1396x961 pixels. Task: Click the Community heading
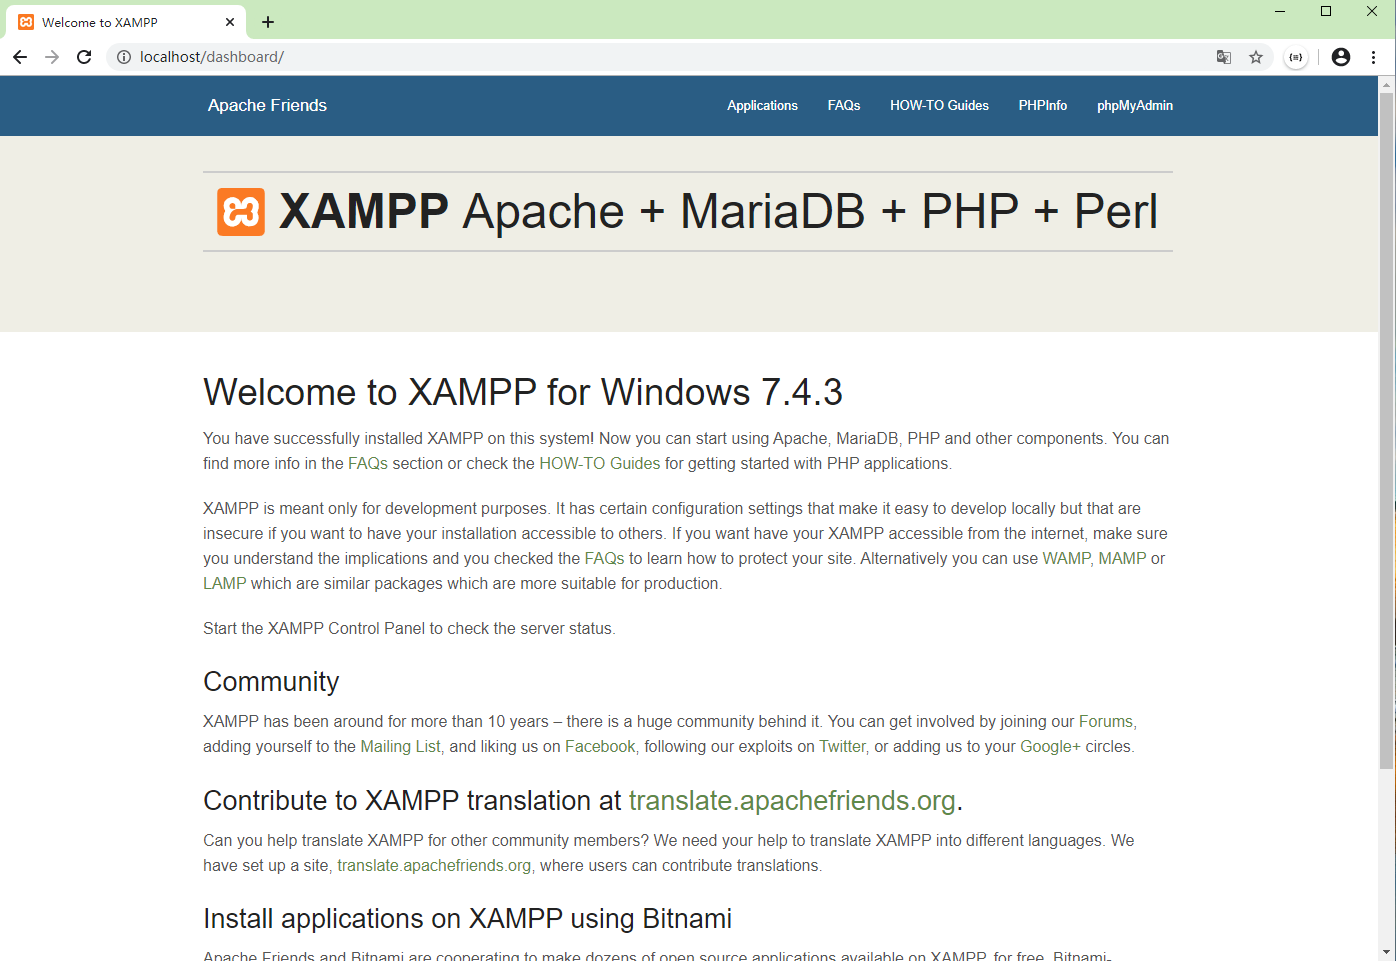tap(271, 682)
